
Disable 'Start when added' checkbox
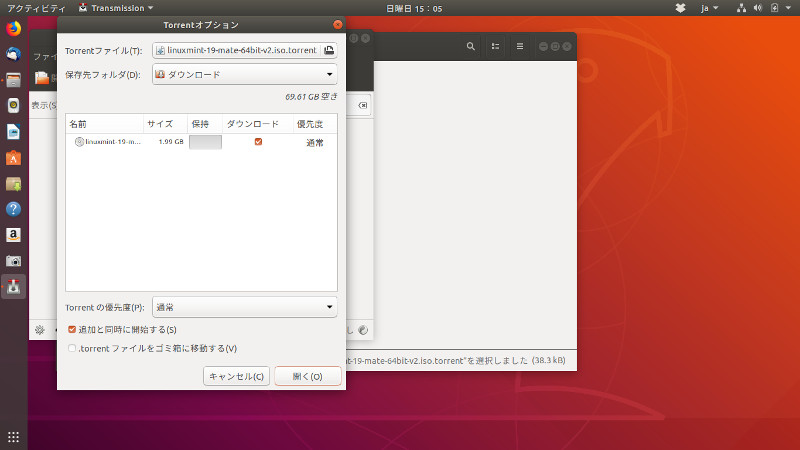pos(72,330)
